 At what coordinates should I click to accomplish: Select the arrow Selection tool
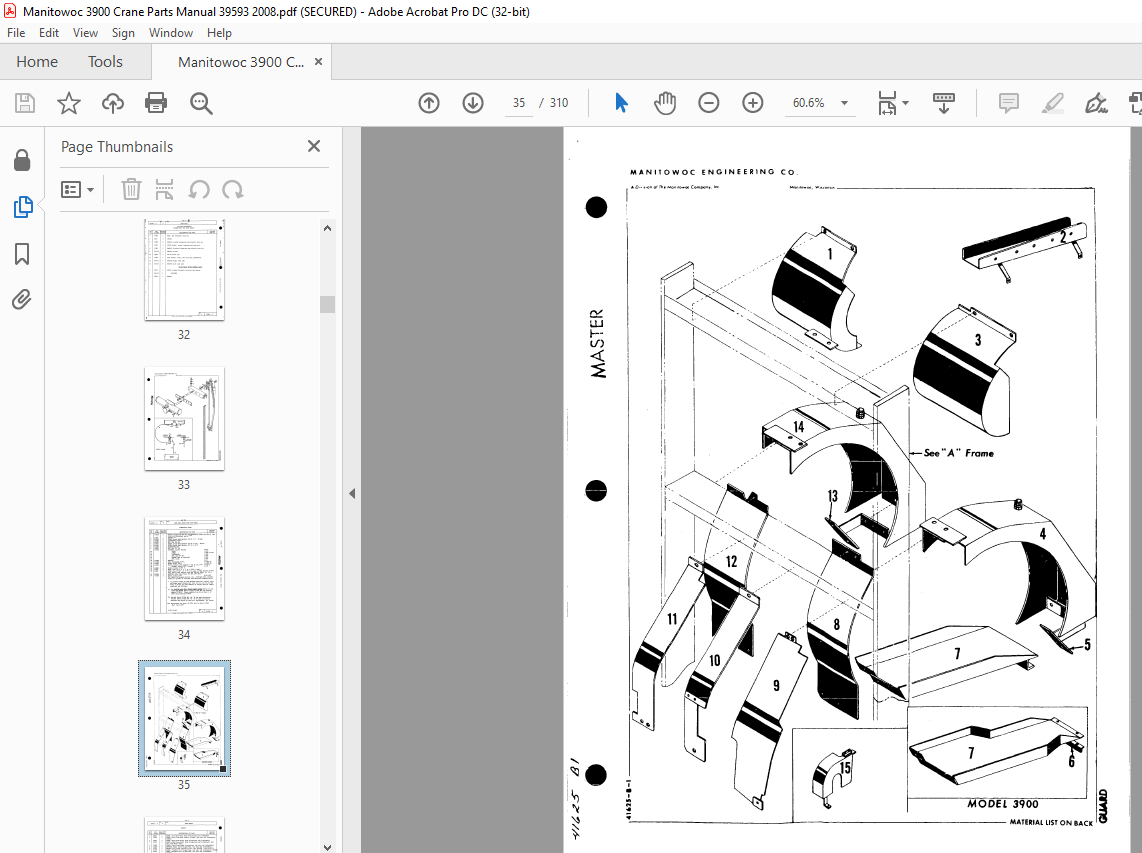click(621, 103)
